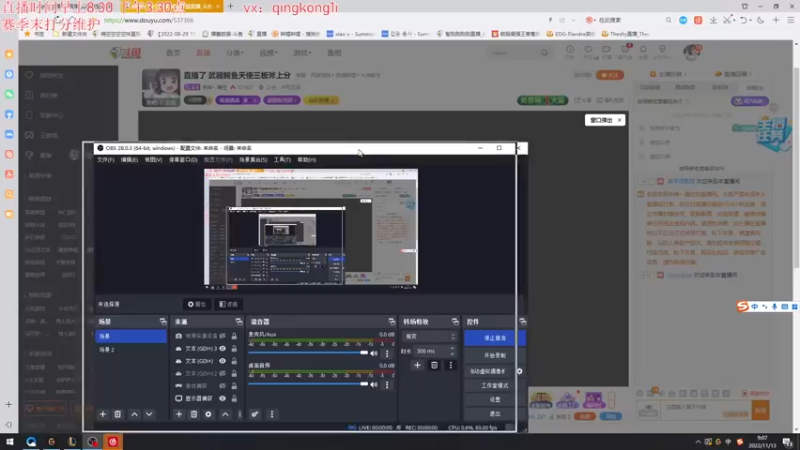
Task: Open transition three-dot properties menu
Action: 451,365
